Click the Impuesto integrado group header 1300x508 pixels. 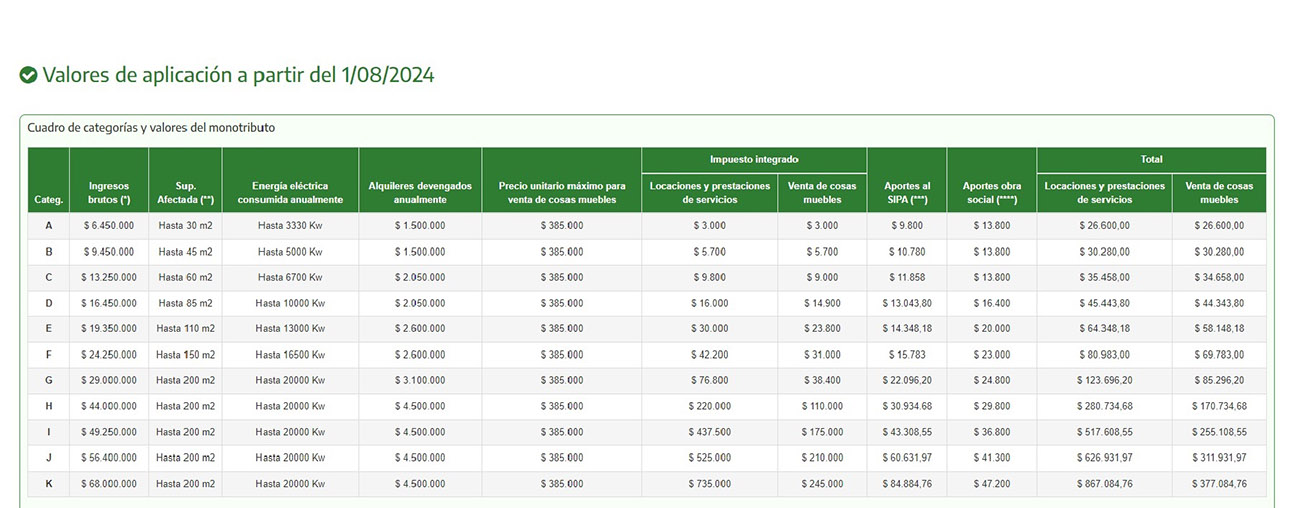click(754, 160)
